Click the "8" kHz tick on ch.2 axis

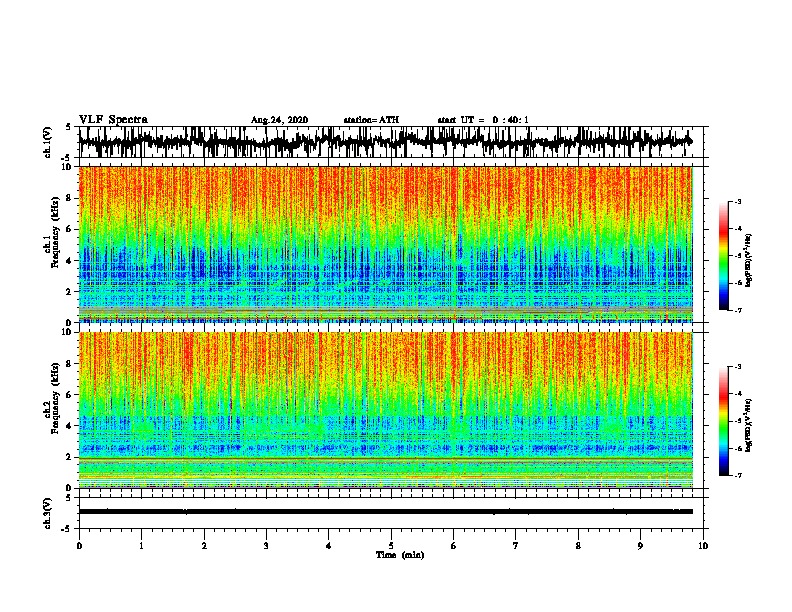click(69, 364)
